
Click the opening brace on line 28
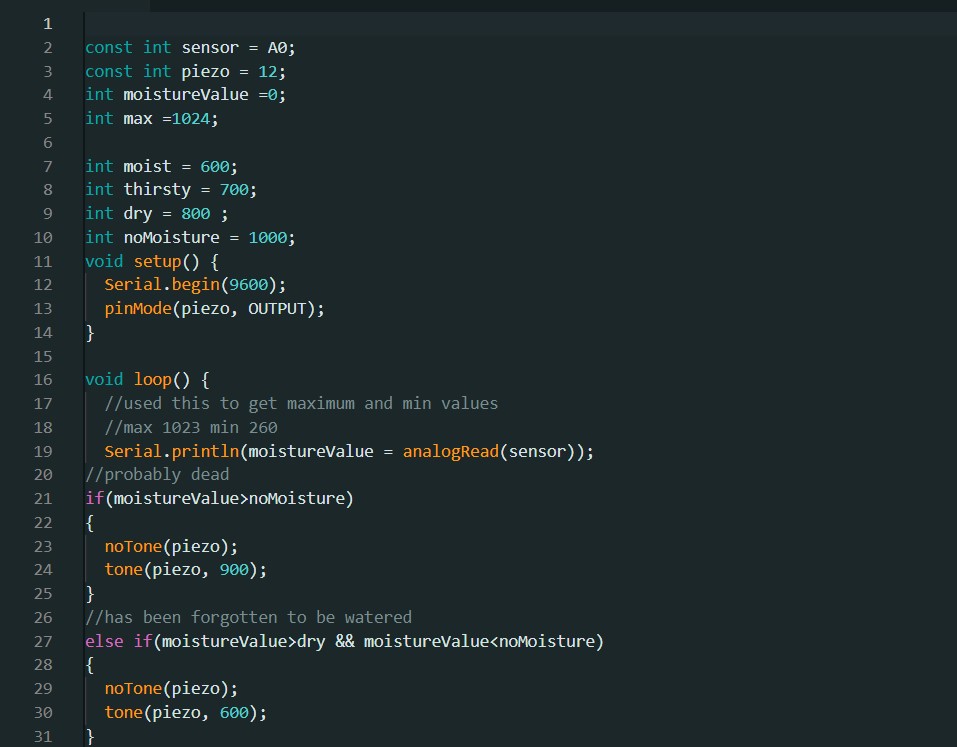90,665
